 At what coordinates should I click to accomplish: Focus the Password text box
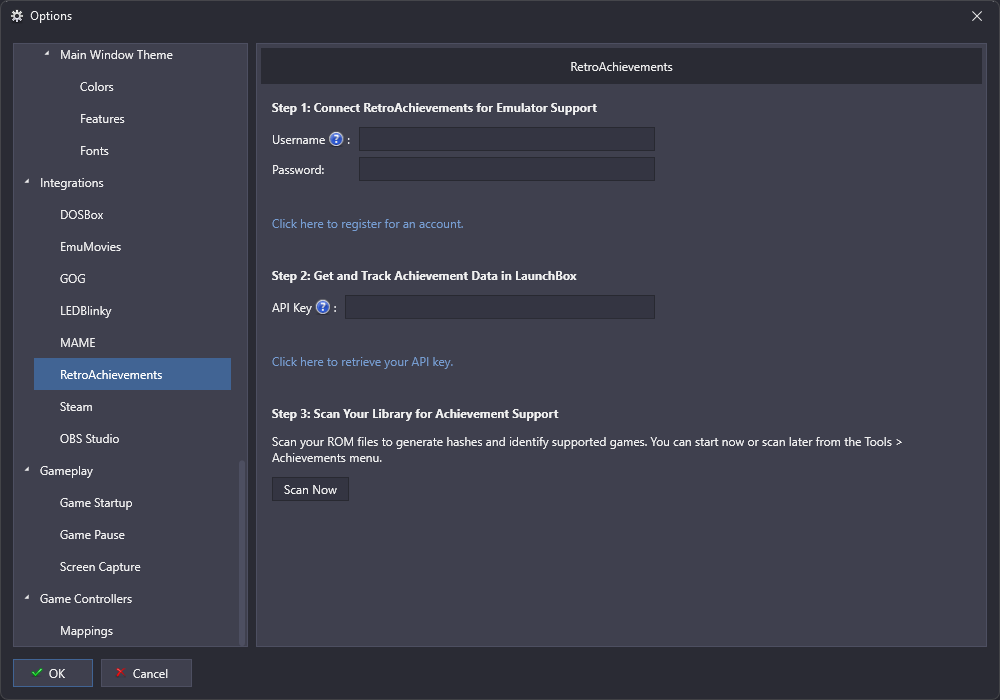pyautogui.click(x=506, y=169)
